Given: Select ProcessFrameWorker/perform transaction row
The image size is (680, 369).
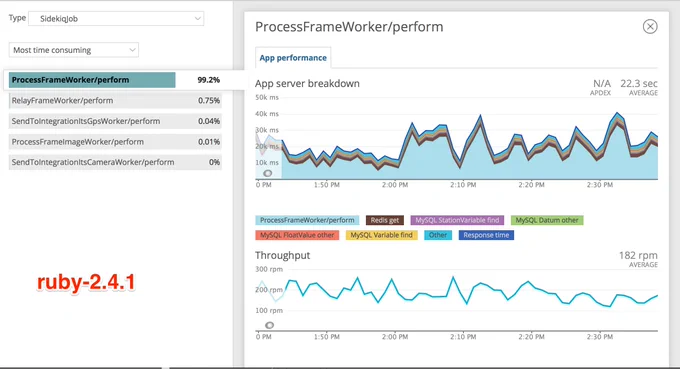Looking at the screenshot, I should coord(115,80).
